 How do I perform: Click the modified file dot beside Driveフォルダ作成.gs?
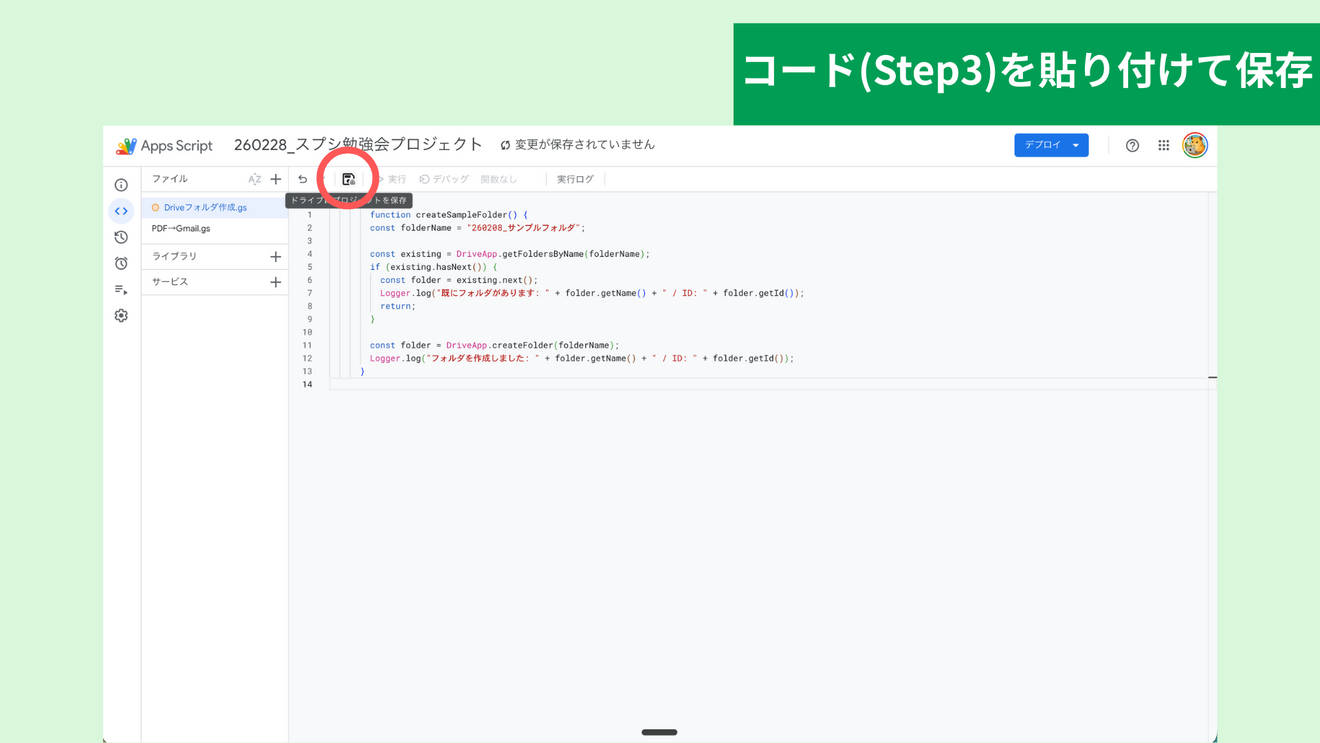[x=155, y=208]
